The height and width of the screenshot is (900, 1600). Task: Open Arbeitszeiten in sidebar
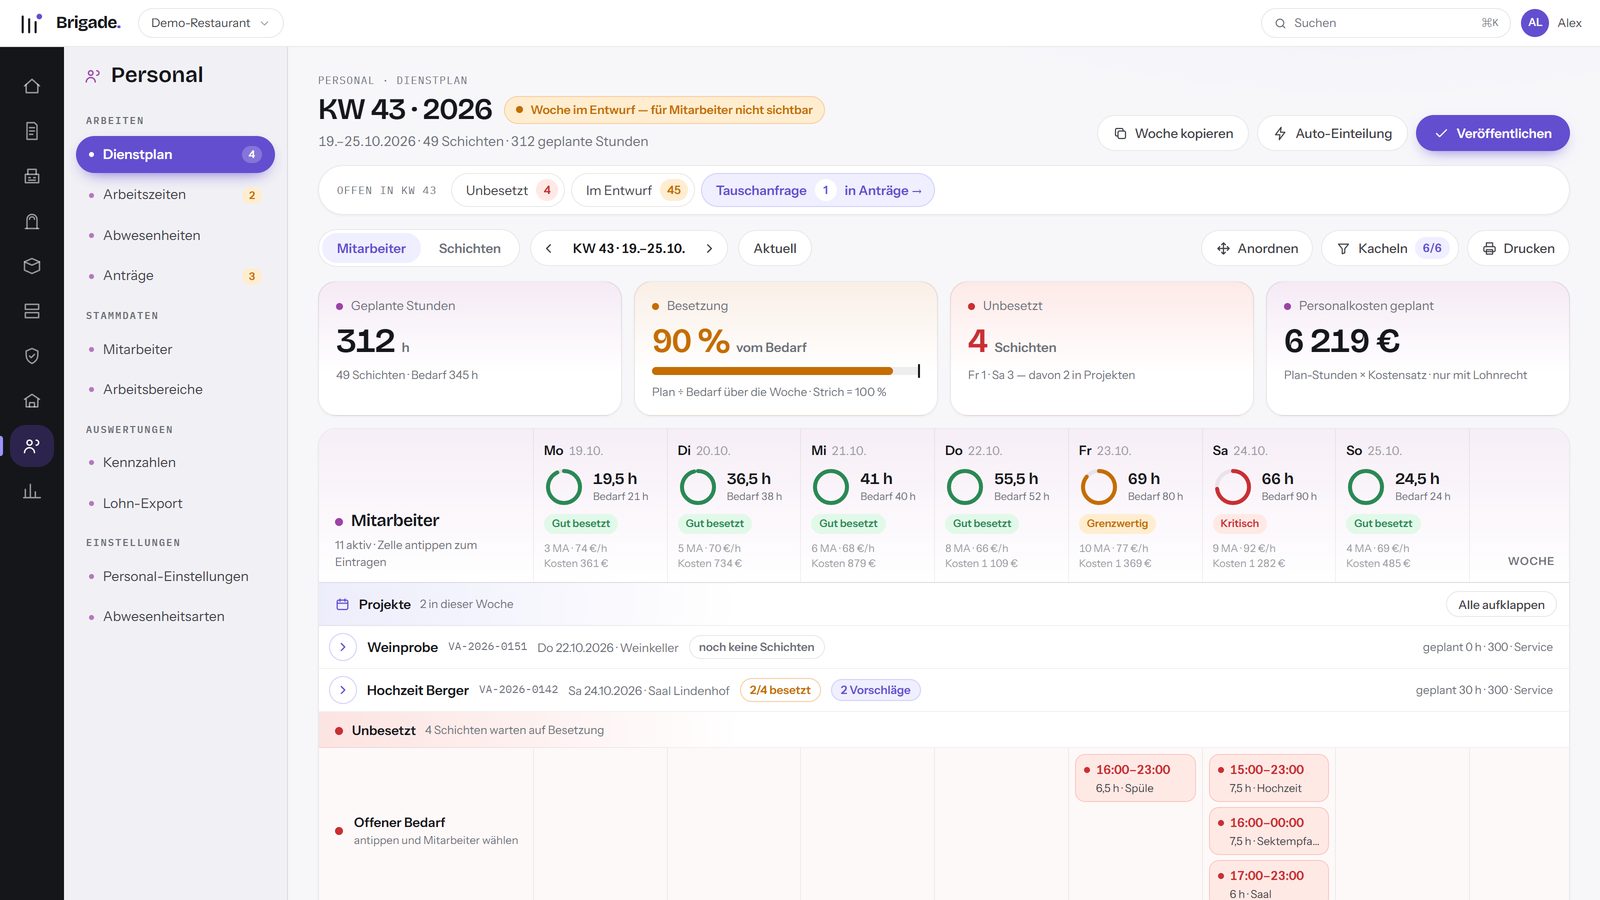pos(175,195)
